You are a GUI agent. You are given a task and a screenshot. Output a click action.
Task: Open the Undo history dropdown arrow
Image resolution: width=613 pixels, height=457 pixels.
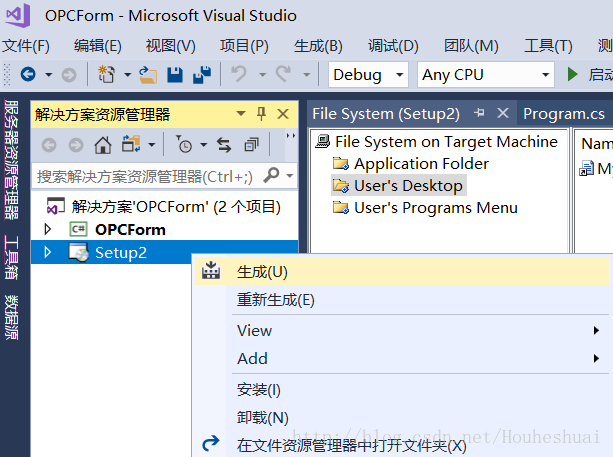(x=262, y=74)
